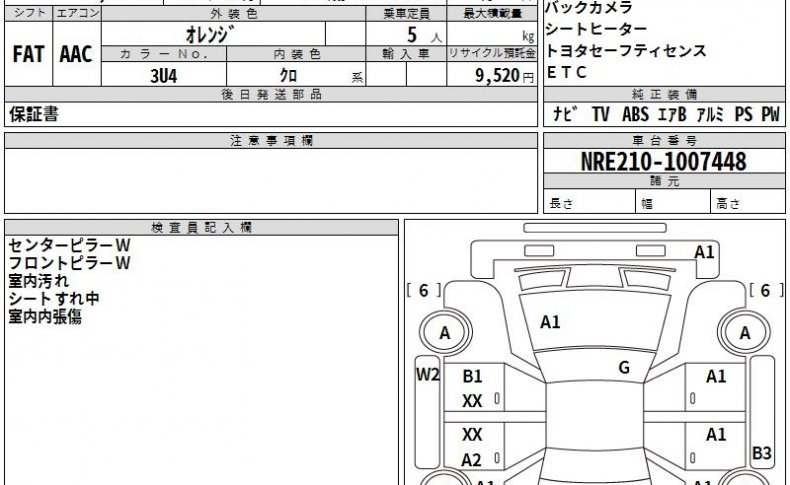Click the 輸入車 header
Image resolution: width=790 pixels, height=485 pixels.
tap(406, 54)
